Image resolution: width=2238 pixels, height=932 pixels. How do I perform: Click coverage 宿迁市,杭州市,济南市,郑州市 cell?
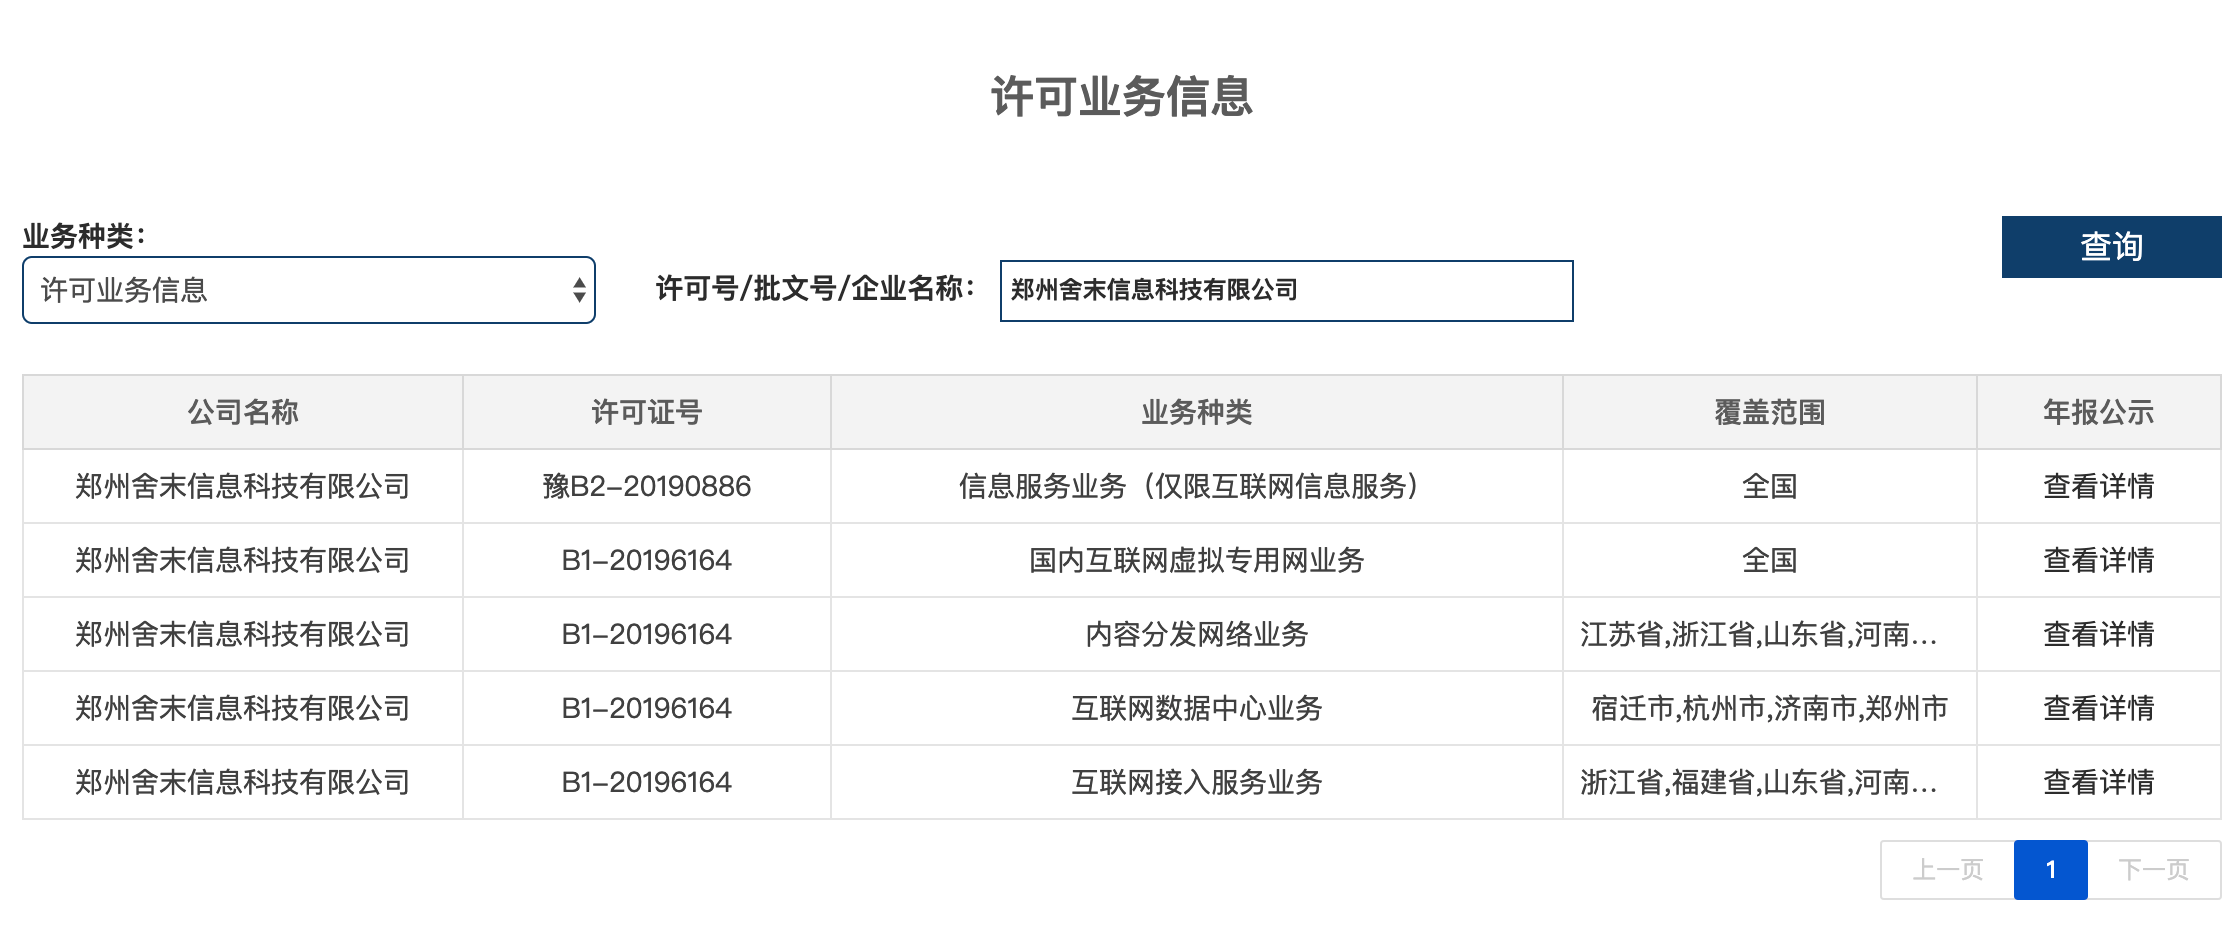coord(1770,708)
